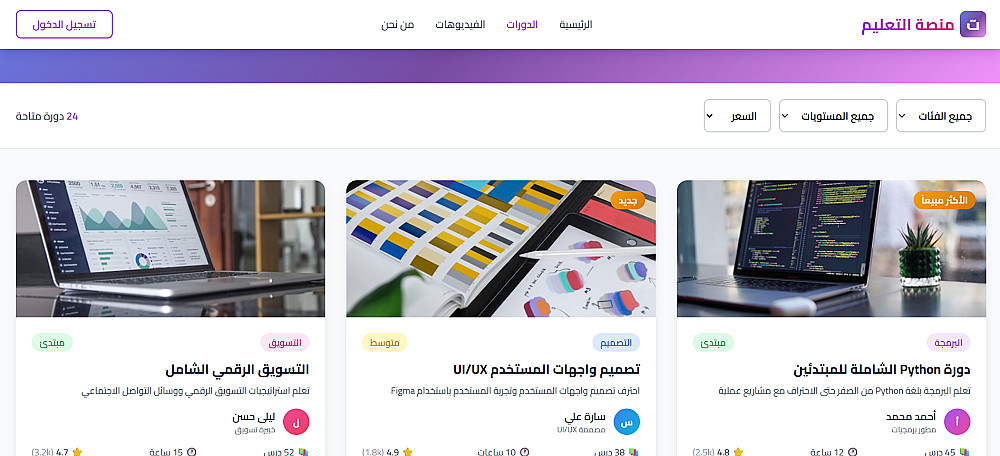
Task: Open the السعر price filter dropdown
Action: [x=737, y=116]
